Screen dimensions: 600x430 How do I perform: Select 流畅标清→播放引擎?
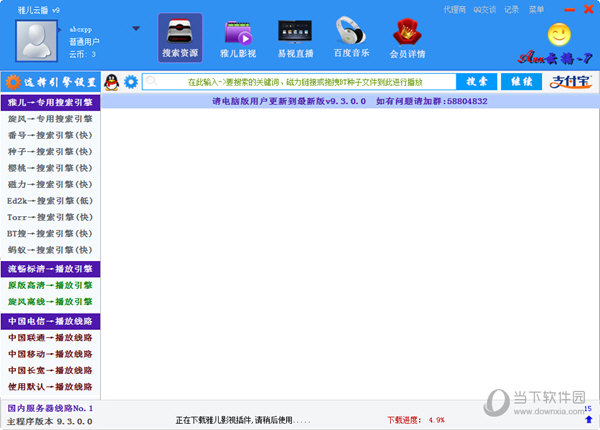[x=51, y=269]
